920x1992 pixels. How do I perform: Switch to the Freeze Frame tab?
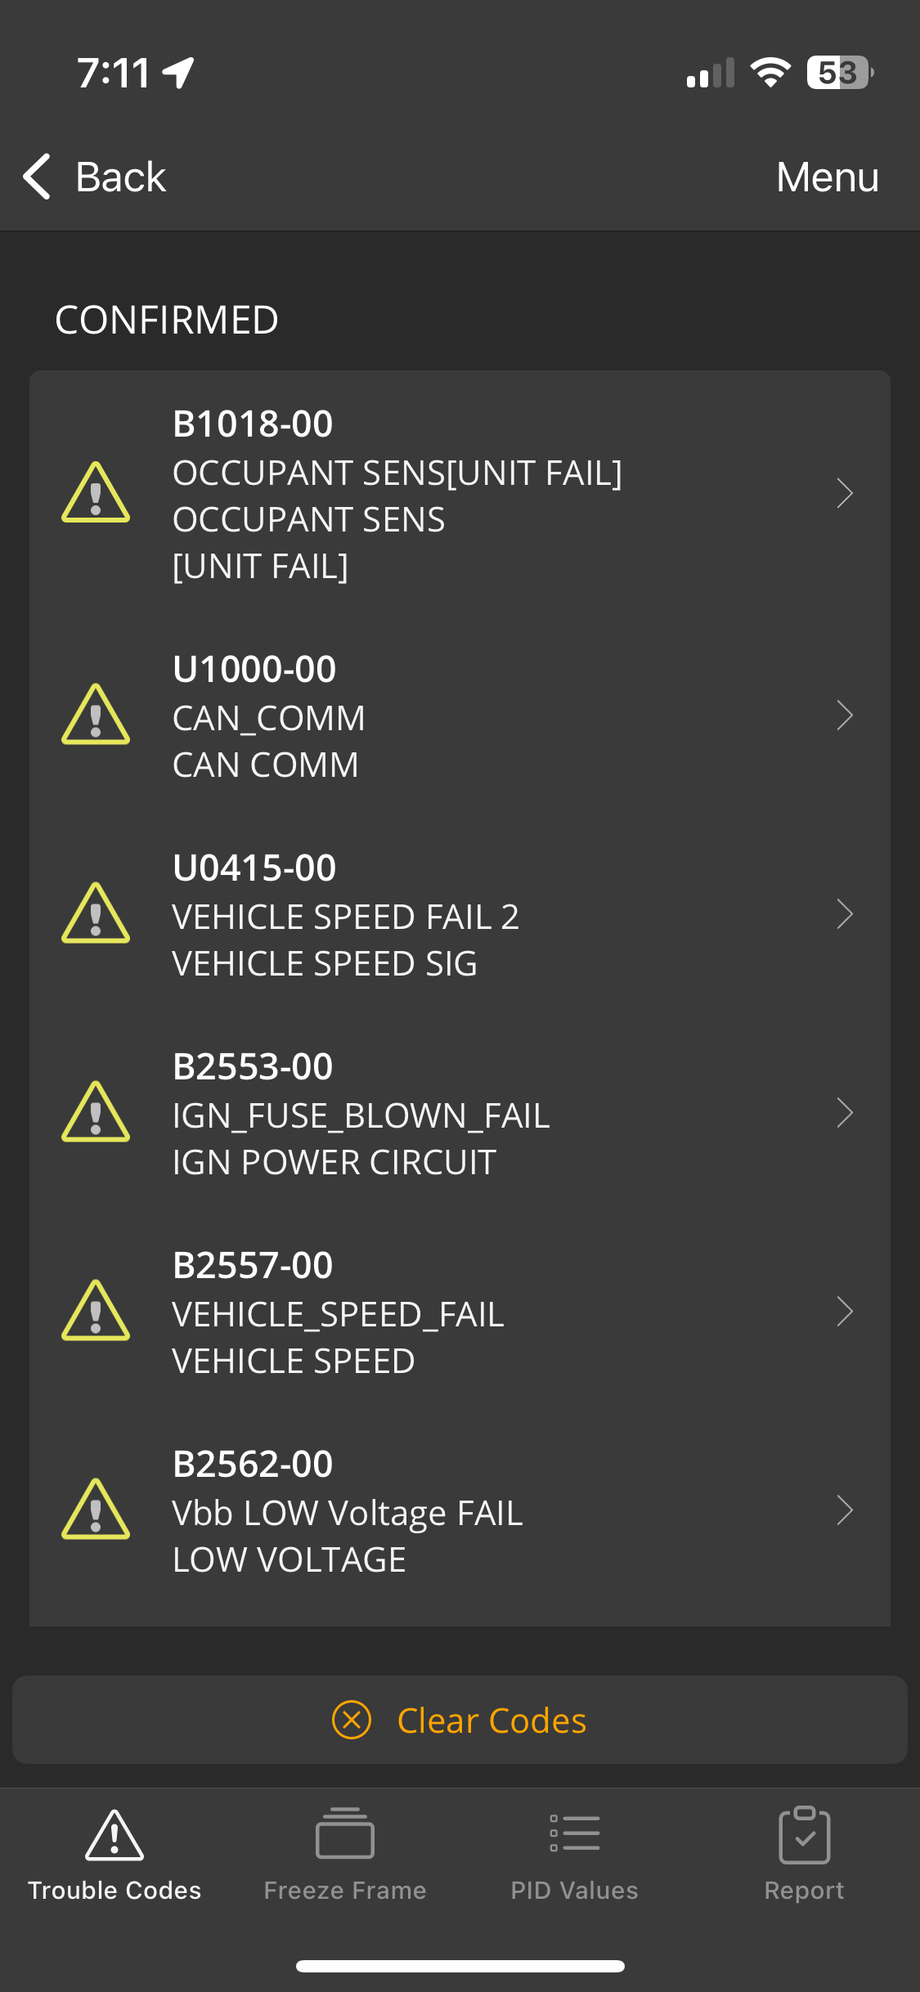[x=345, y=1853]
